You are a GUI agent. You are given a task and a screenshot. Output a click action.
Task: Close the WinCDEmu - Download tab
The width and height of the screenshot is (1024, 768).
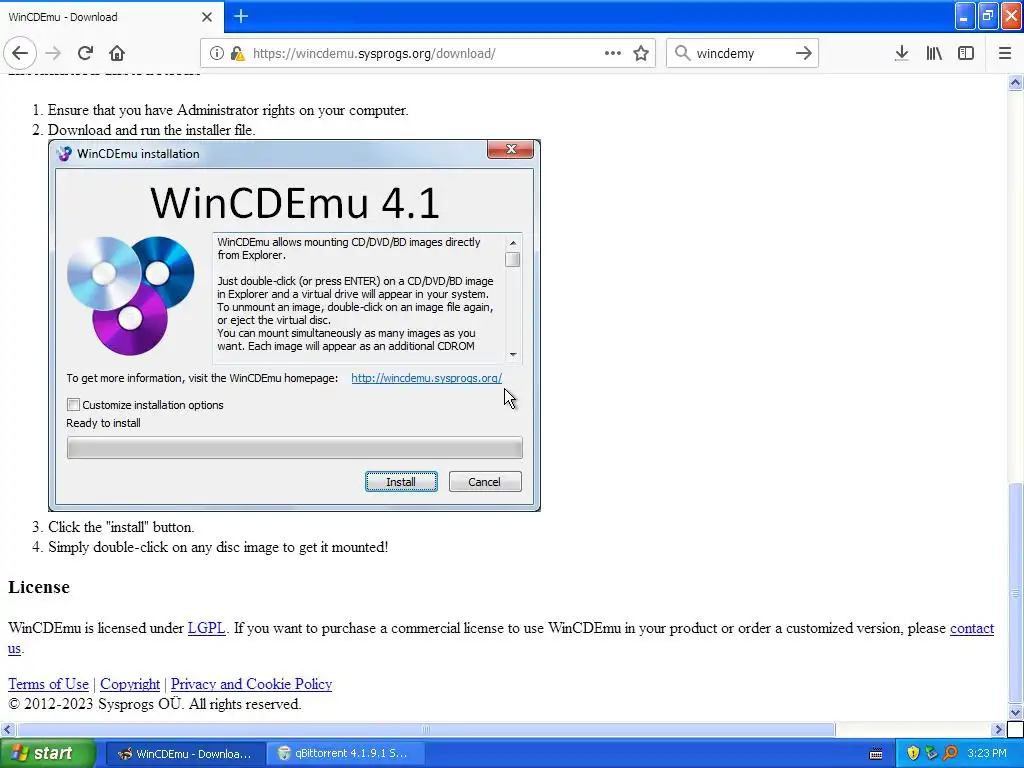206,17
